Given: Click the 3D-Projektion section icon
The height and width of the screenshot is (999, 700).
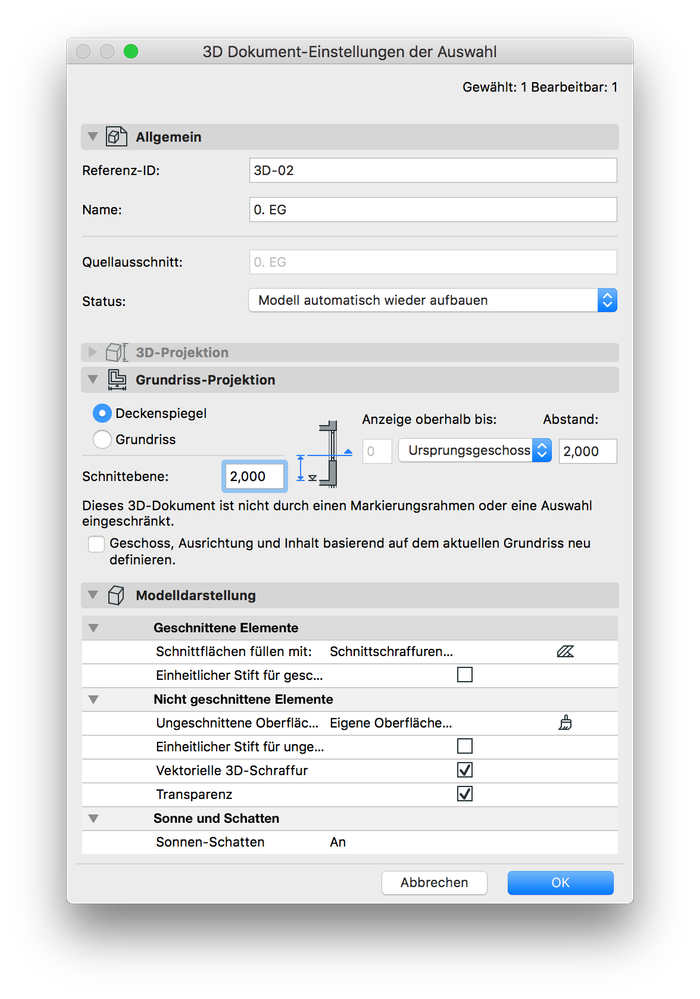Looking at the screenshot, I should (116, 352).
